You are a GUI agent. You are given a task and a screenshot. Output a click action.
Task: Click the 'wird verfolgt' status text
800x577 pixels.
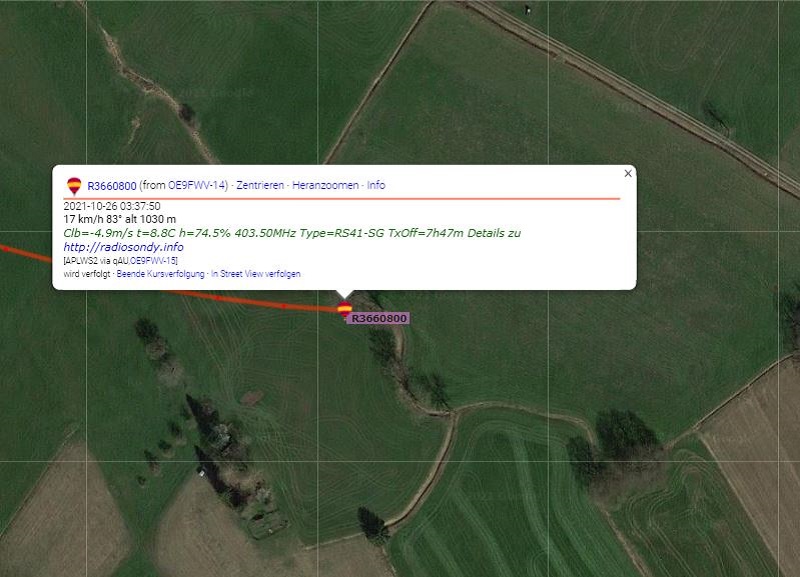coord(87,274)
